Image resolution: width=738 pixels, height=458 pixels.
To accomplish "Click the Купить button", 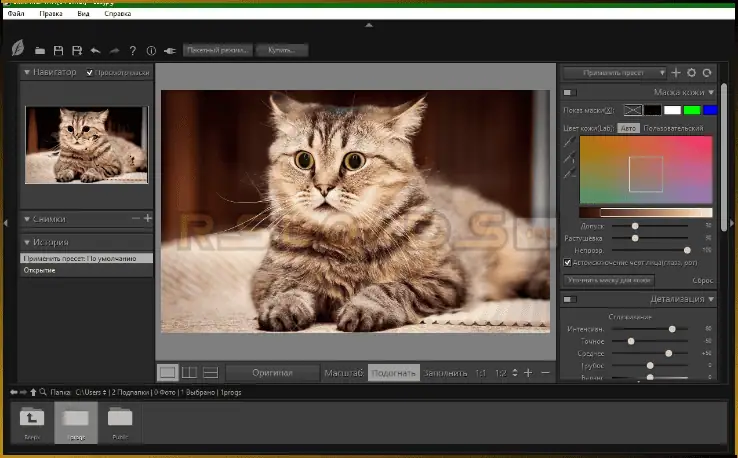I will pyautogui.click(x=282, y=50).
